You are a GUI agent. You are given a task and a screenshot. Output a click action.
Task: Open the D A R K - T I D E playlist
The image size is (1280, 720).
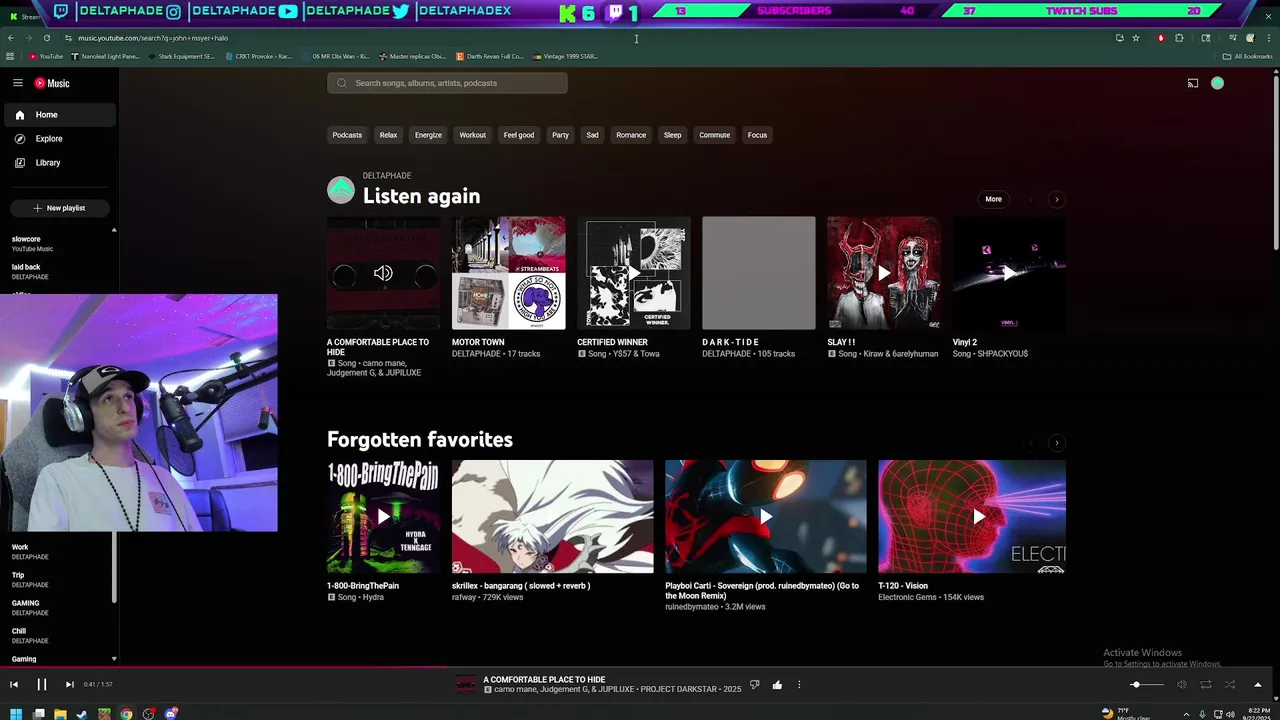pos(758,273)
